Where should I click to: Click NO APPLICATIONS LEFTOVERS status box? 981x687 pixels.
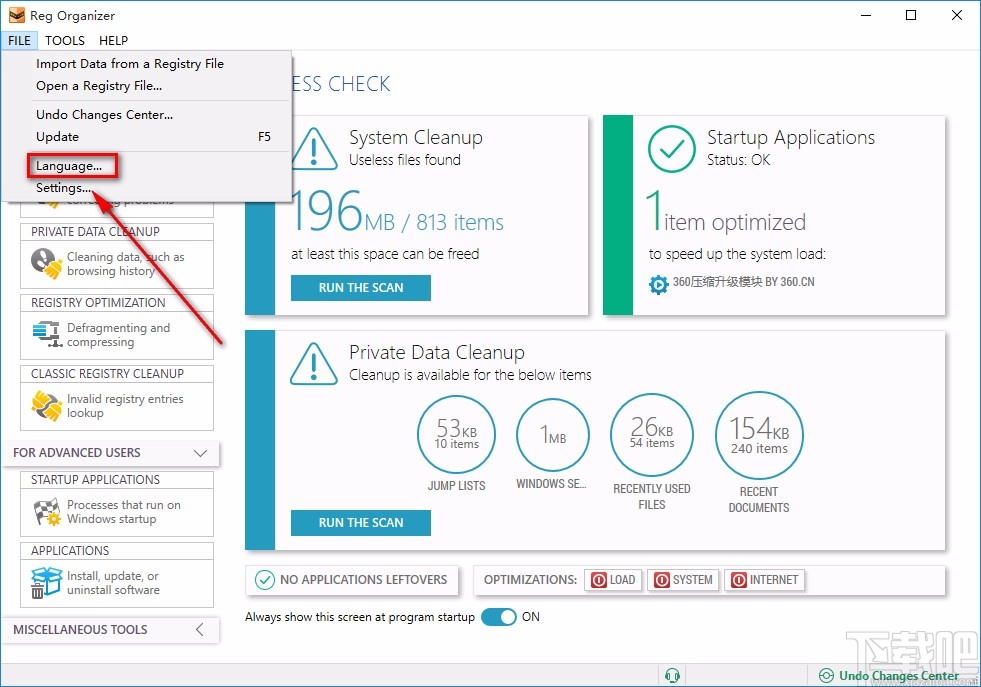352,580
